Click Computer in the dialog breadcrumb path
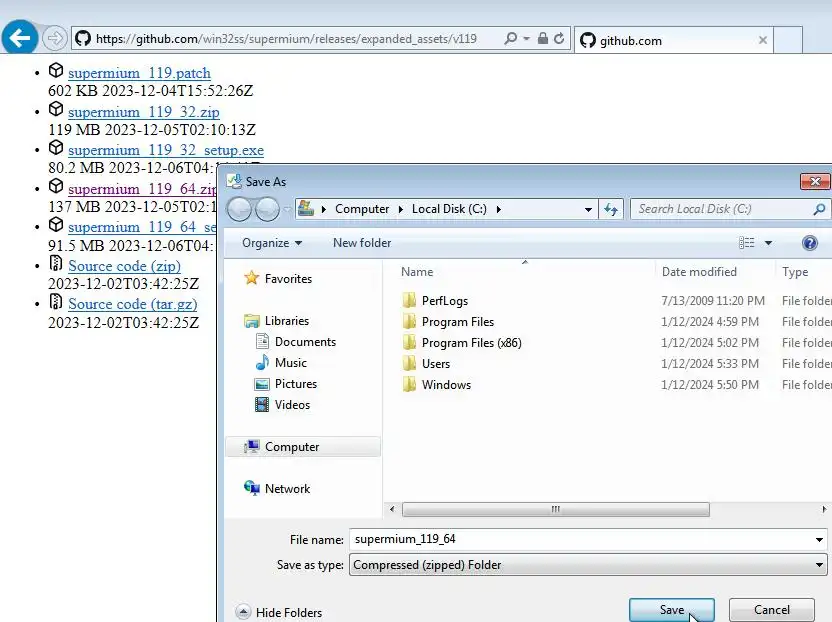 pos(362,209)
